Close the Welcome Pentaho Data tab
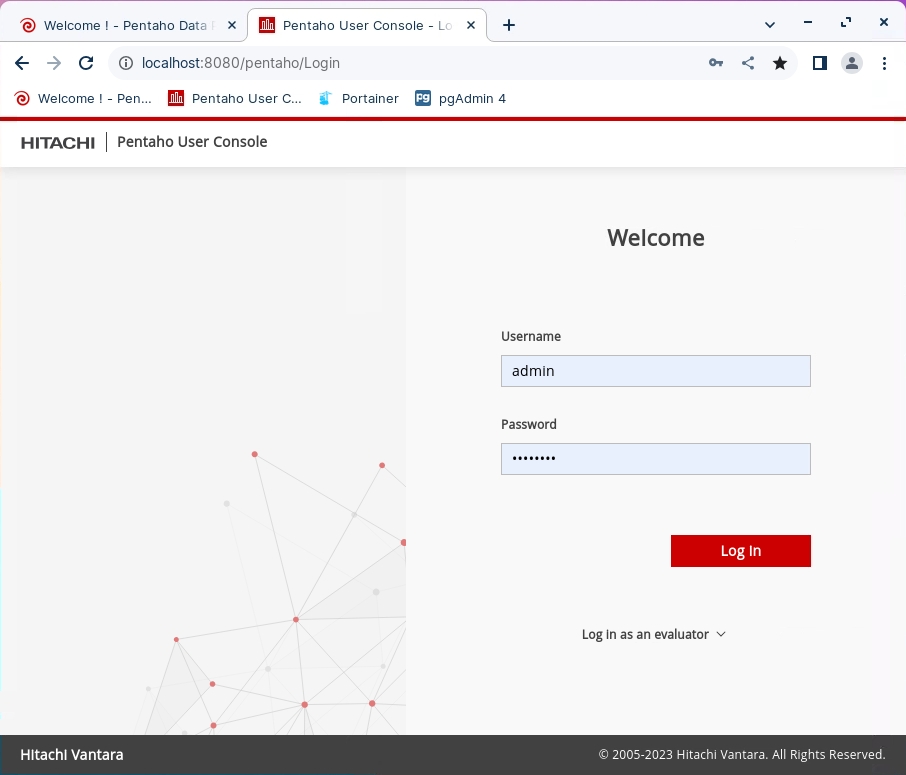906x775 pixels. click(x=232, y=25)
